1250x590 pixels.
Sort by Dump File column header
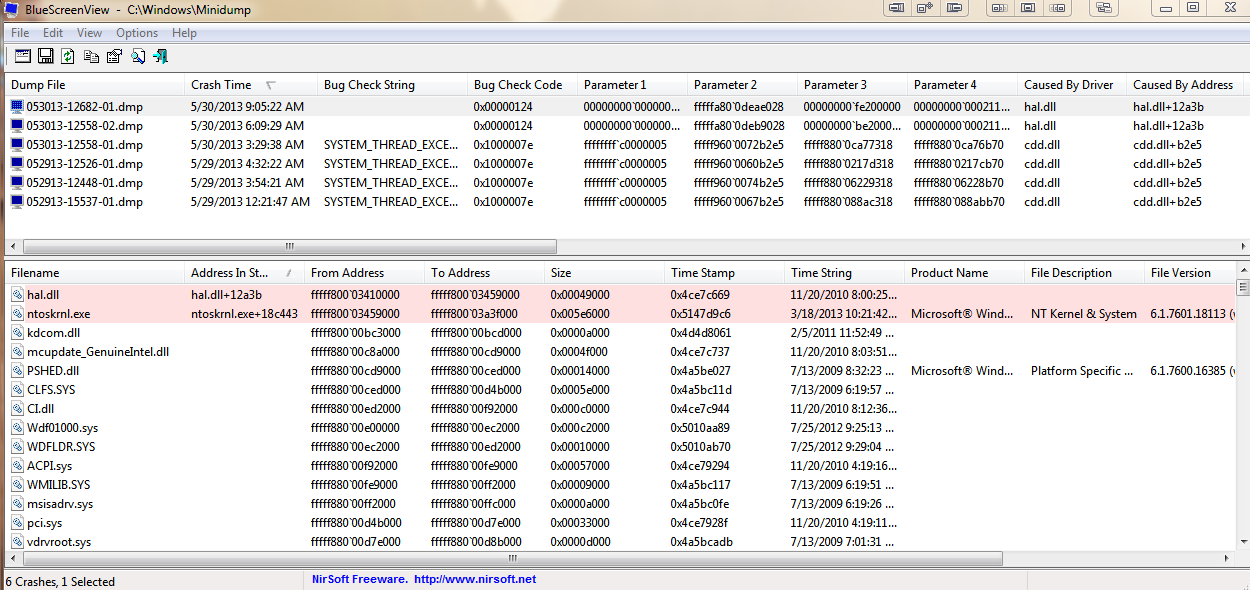click(96, 85)
